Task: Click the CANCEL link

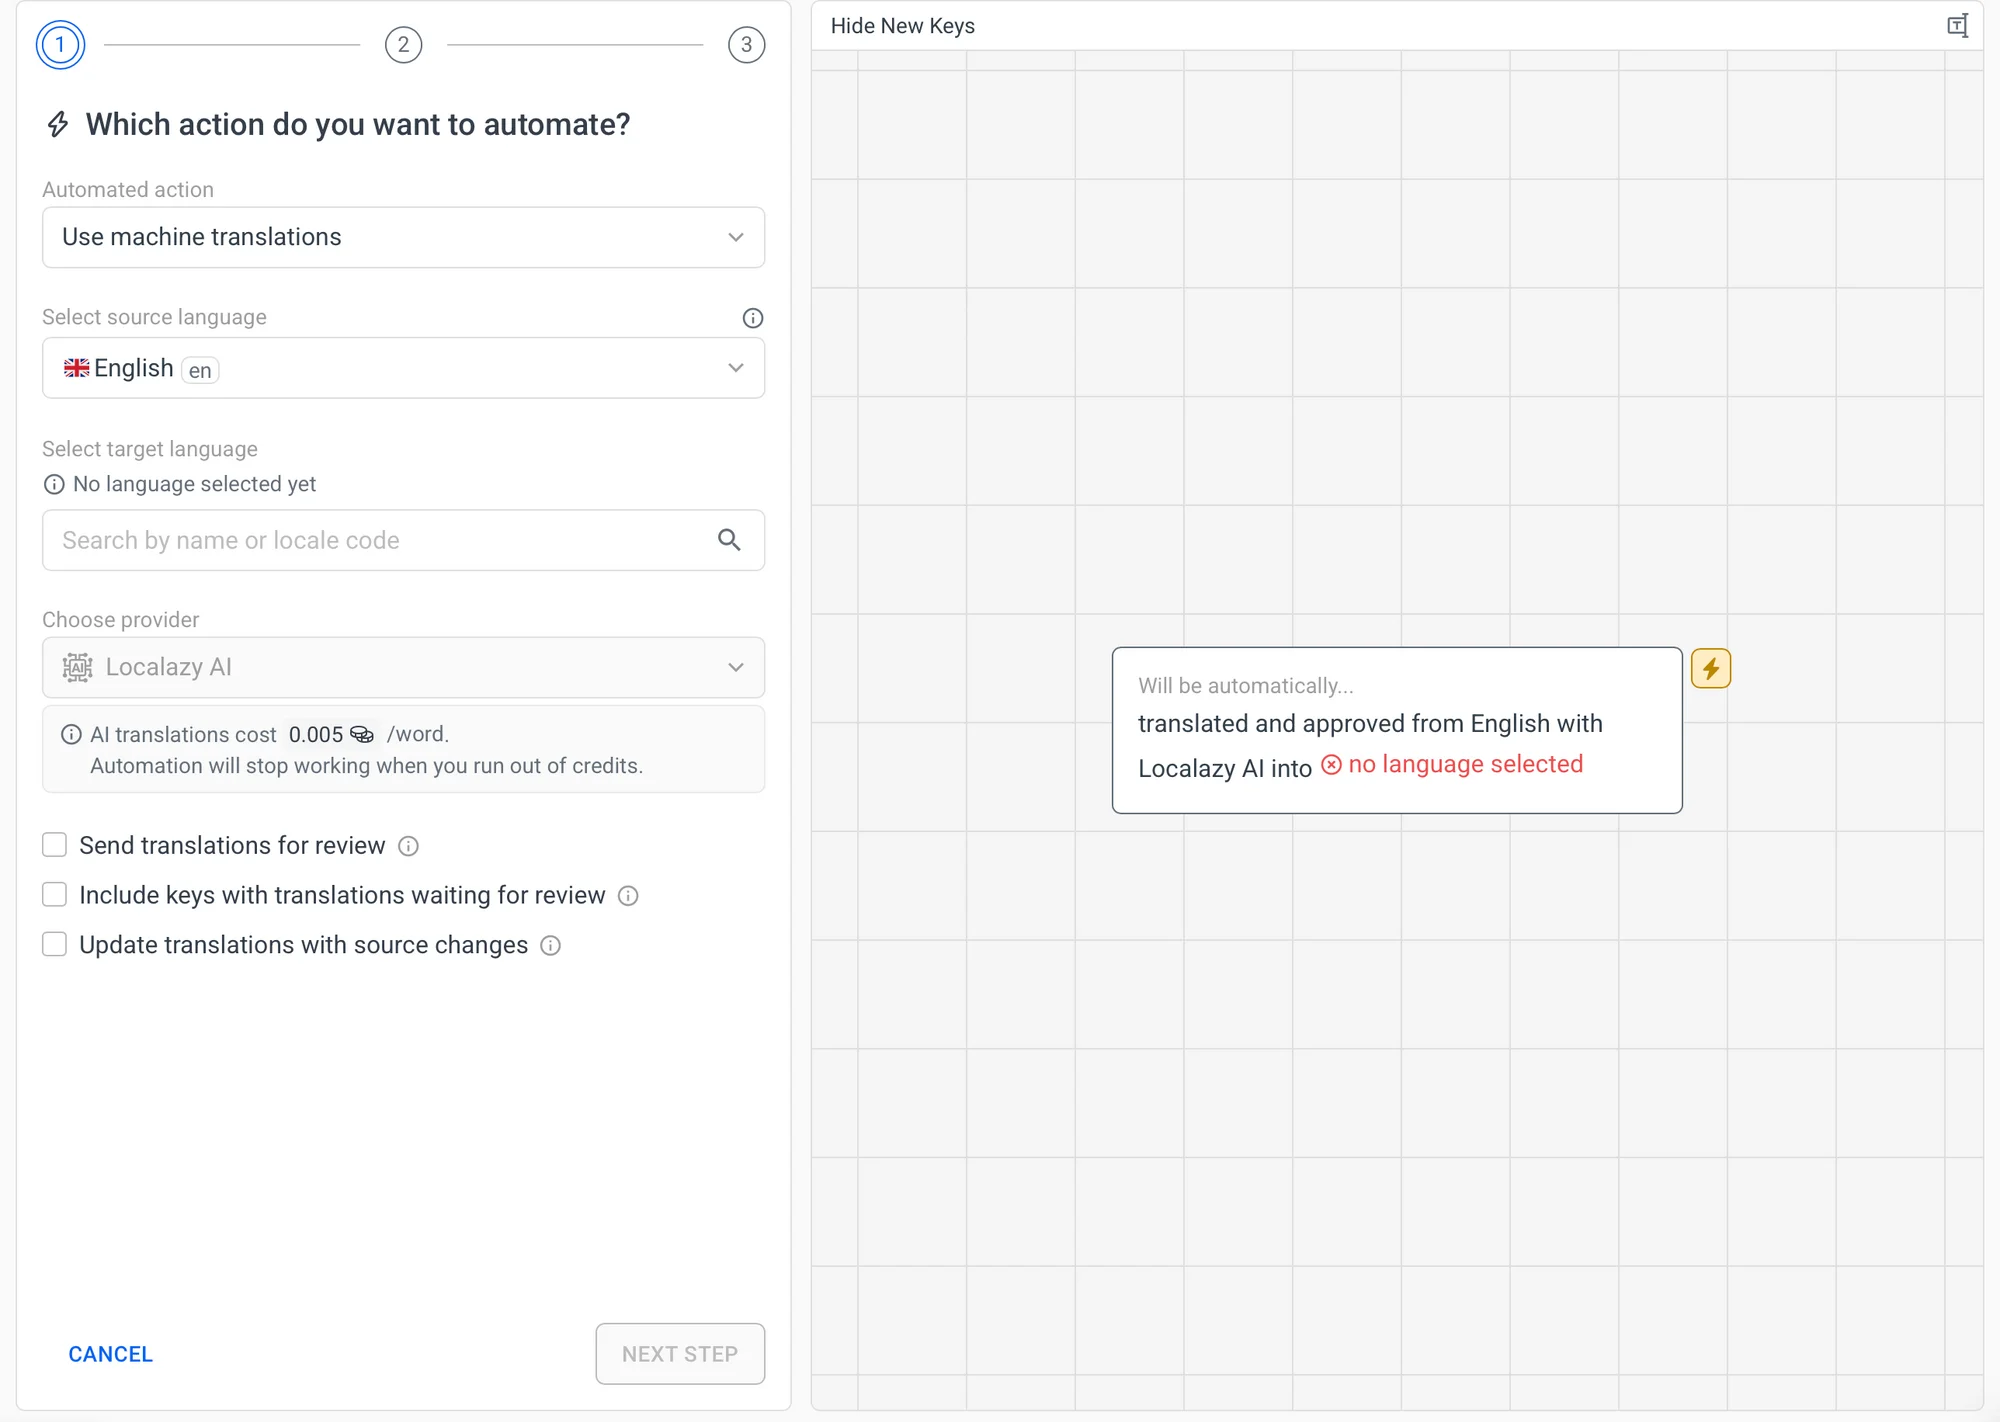Action: coord(110,1354)
